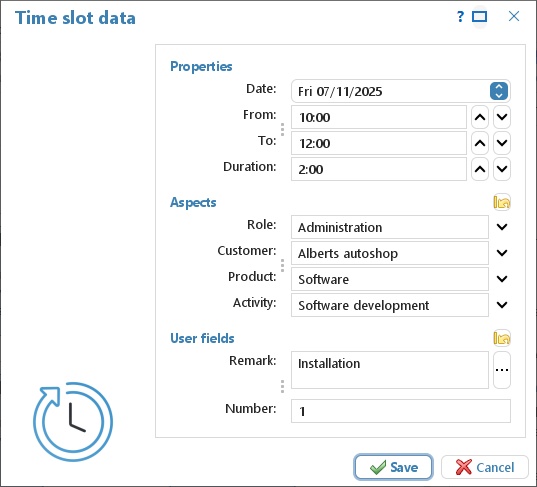Click the Customer field Alberts autoshop
Screen dimensions: 537x487
390,253
